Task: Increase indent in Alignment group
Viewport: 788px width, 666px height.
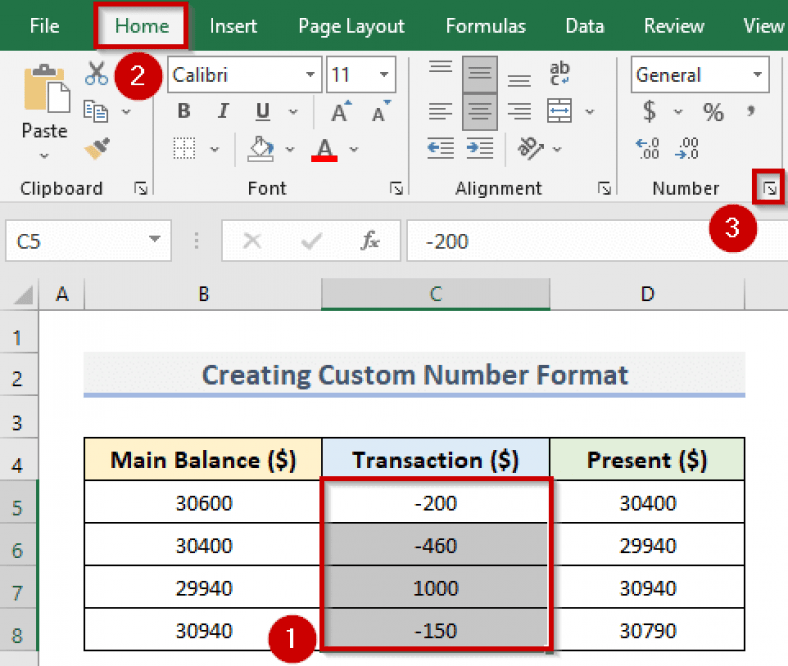Action: pyautogui.click(x=480, y=148)
